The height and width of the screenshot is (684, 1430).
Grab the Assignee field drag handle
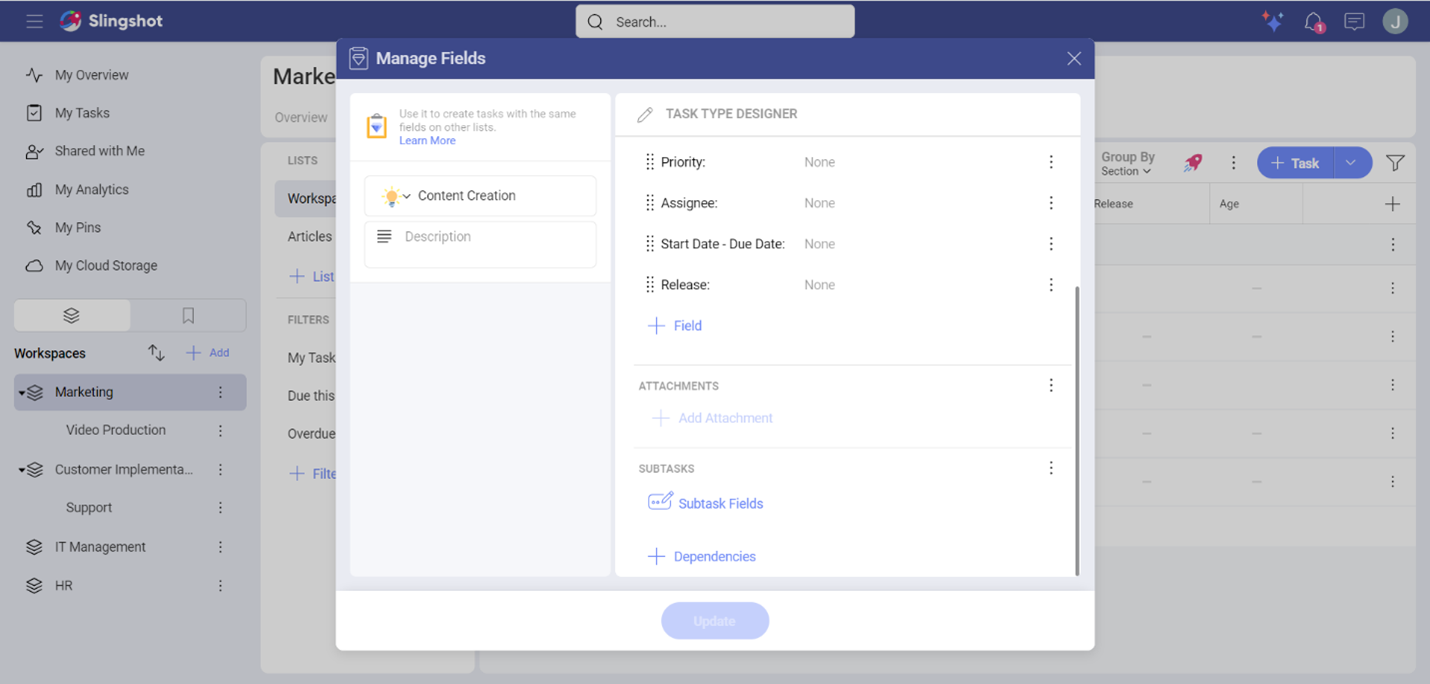(650, 203)
